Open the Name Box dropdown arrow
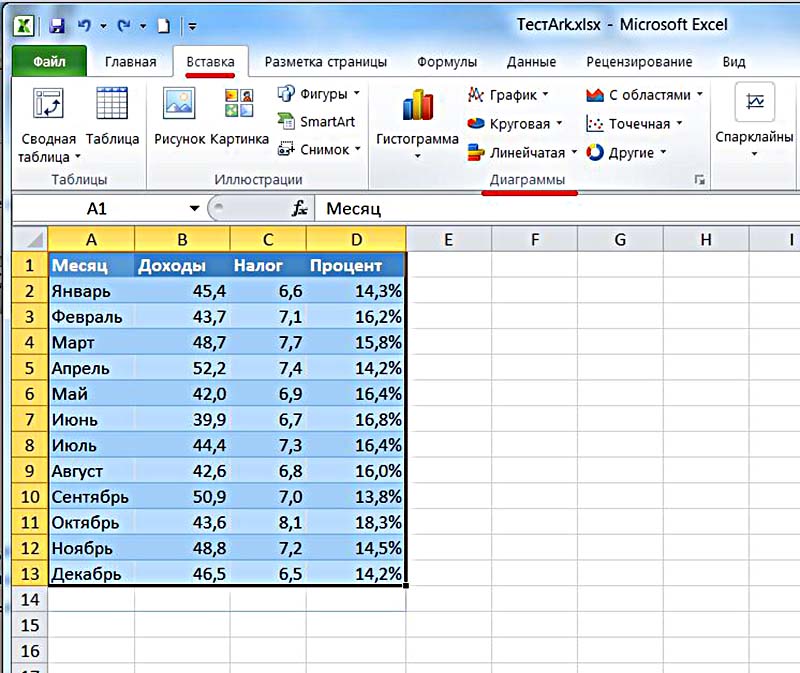This screenshot has width=800, height=673. (194, 208)
